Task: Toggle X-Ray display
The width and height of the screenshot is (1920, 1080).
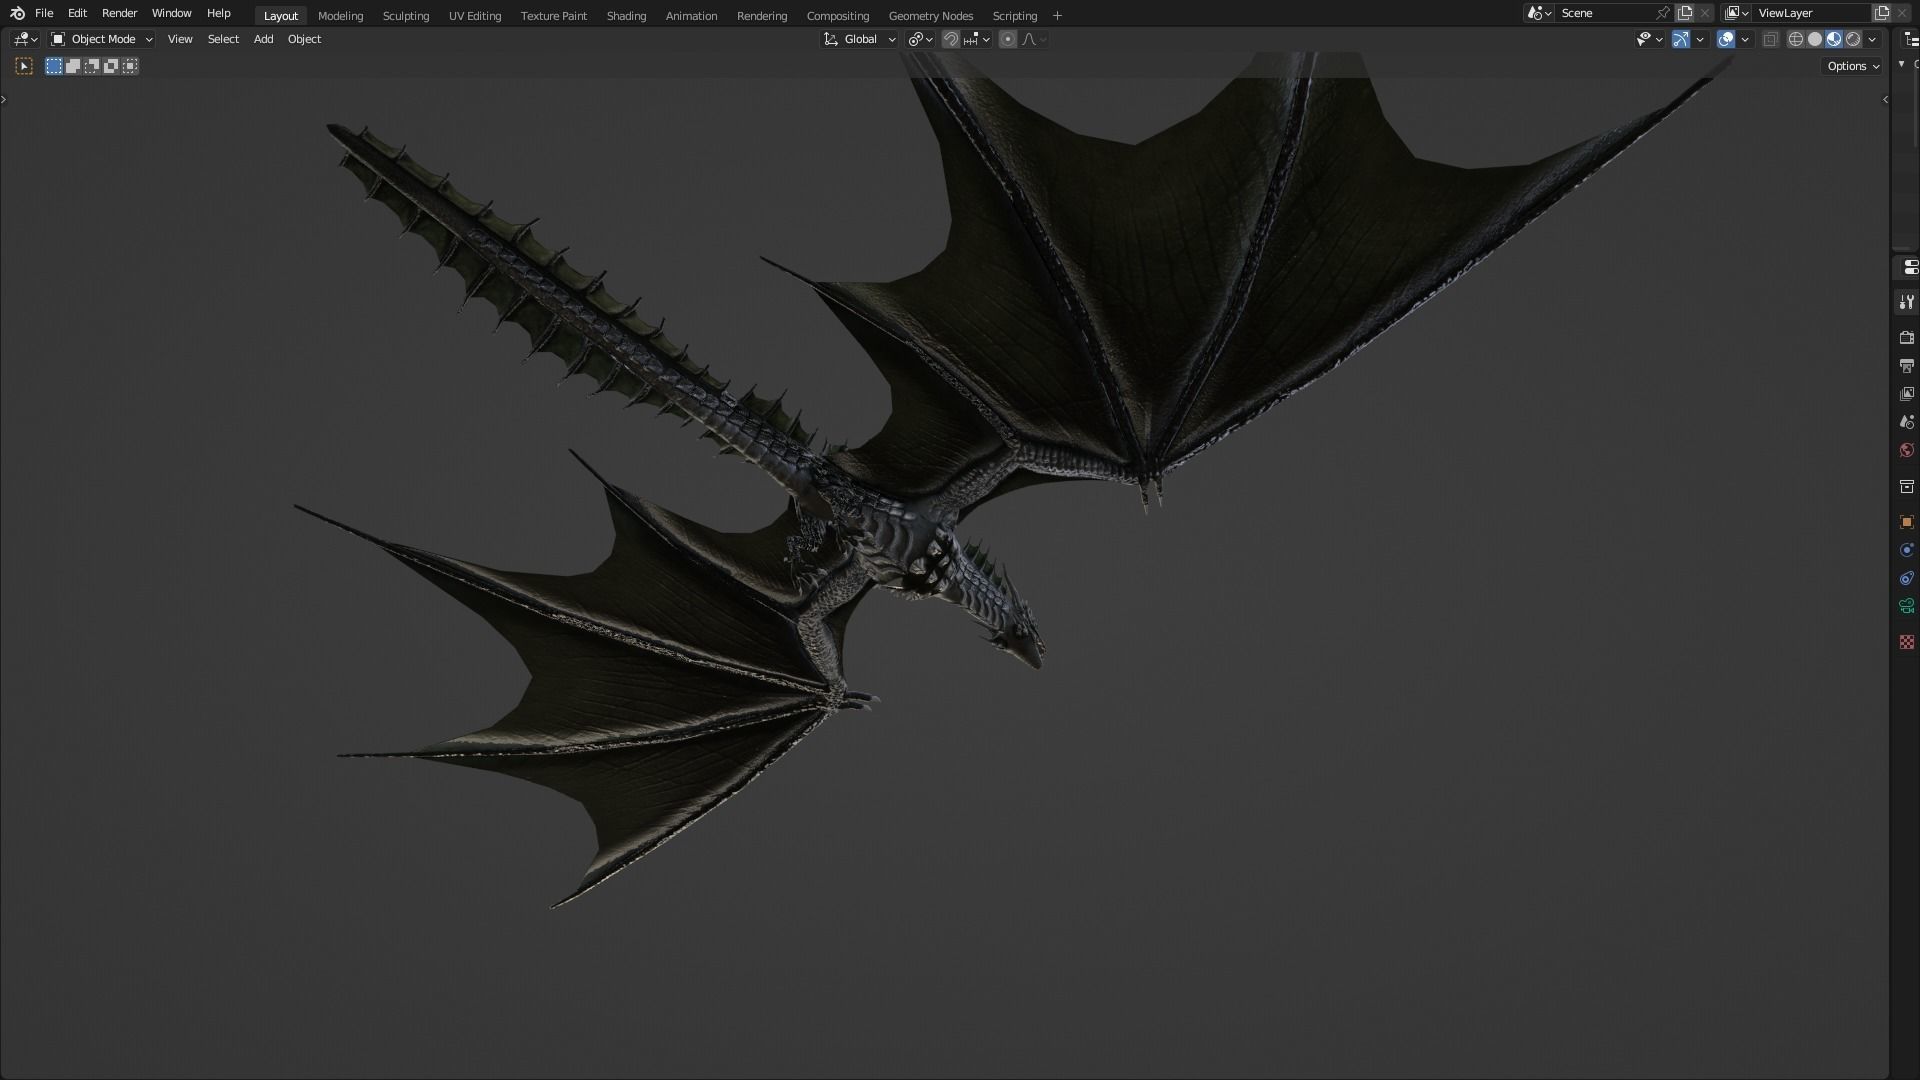Action: (x=1770, y=39)
